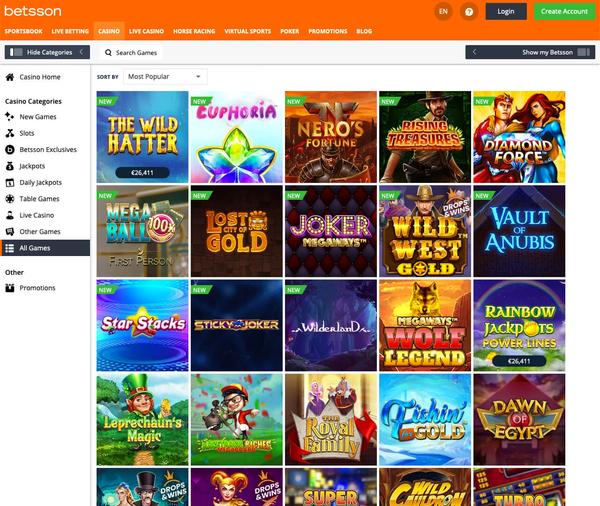Open the Daily Jackpots link
Screen dimensions: 600x506
tap(41, 182)
